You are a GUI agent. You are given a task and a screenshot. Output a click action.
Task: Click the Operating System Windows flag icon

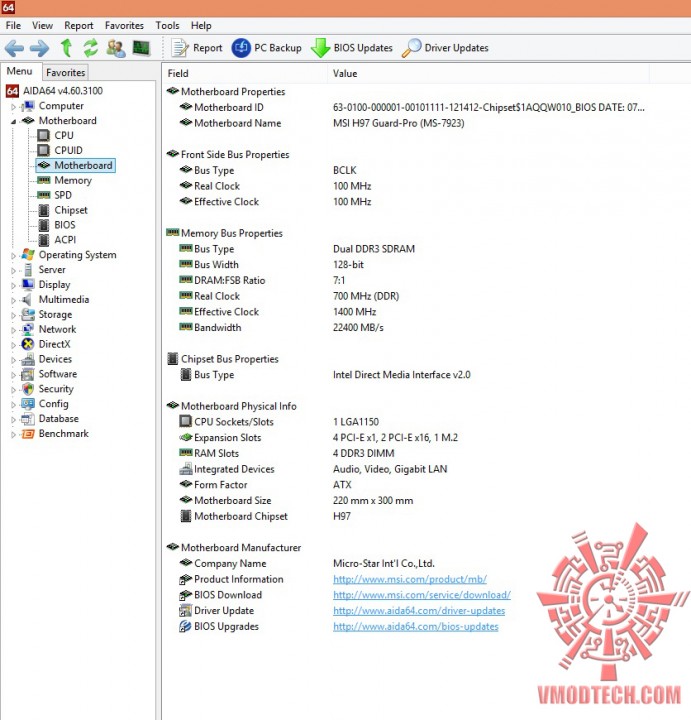click(x=28, y=255)
